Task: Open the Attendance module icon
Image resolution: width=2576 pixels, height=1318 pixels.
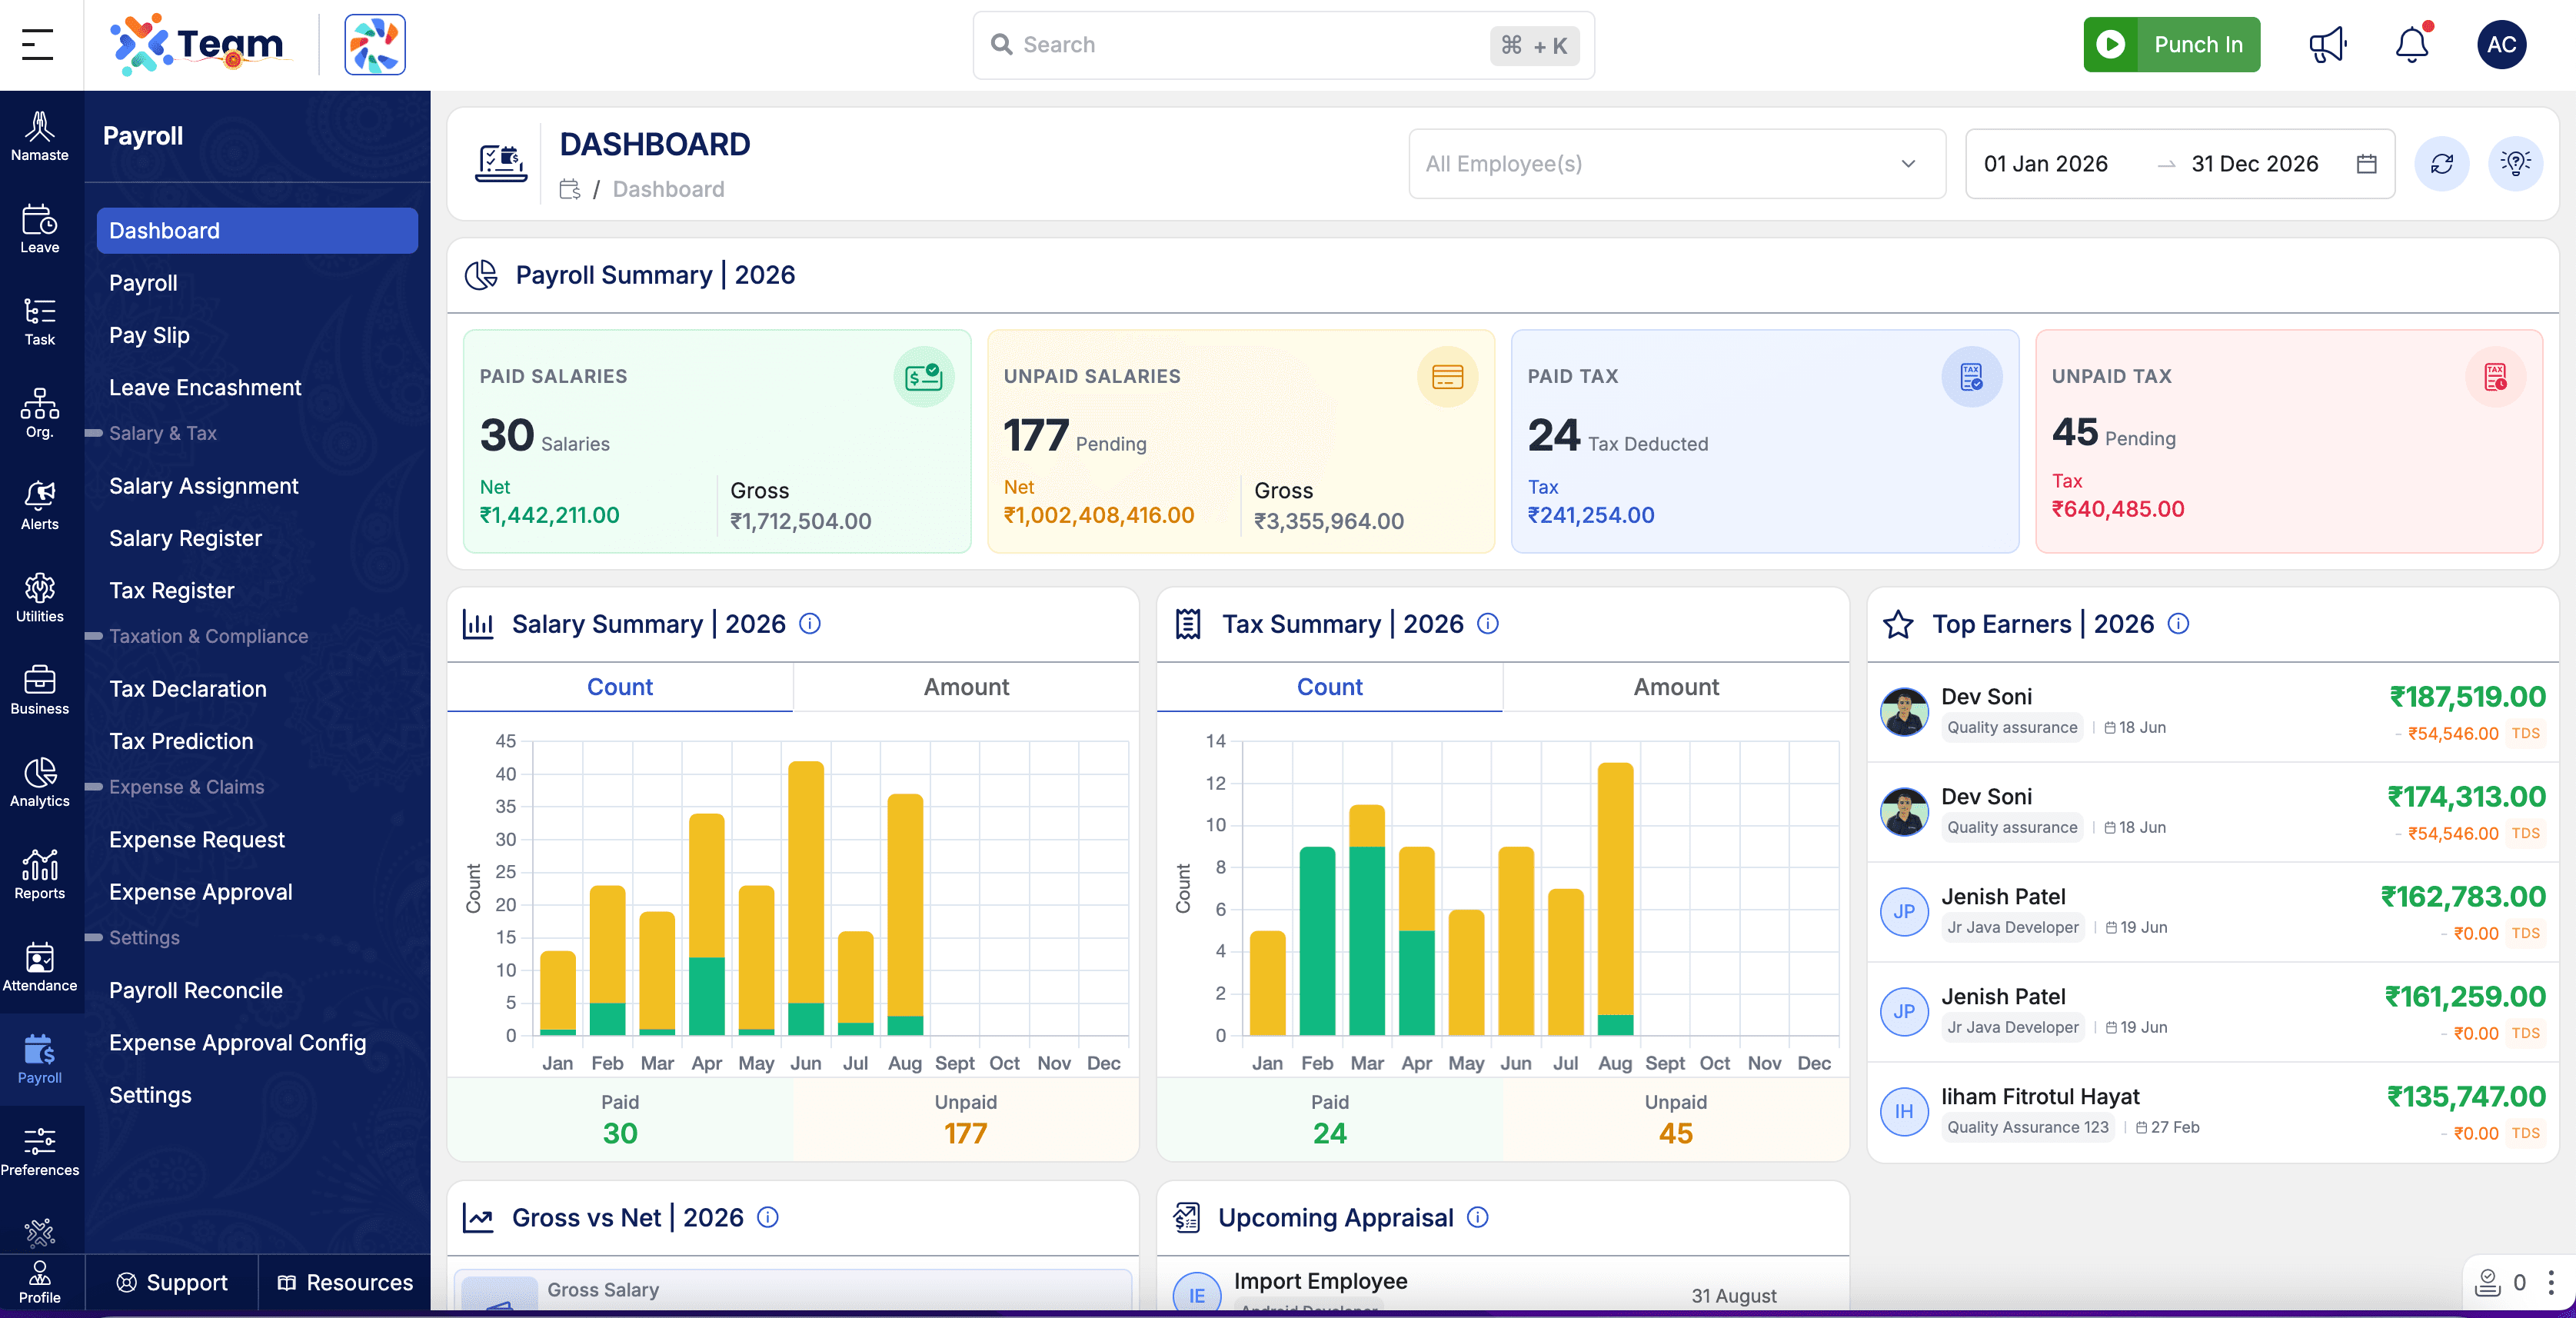Action: point(40,967)
